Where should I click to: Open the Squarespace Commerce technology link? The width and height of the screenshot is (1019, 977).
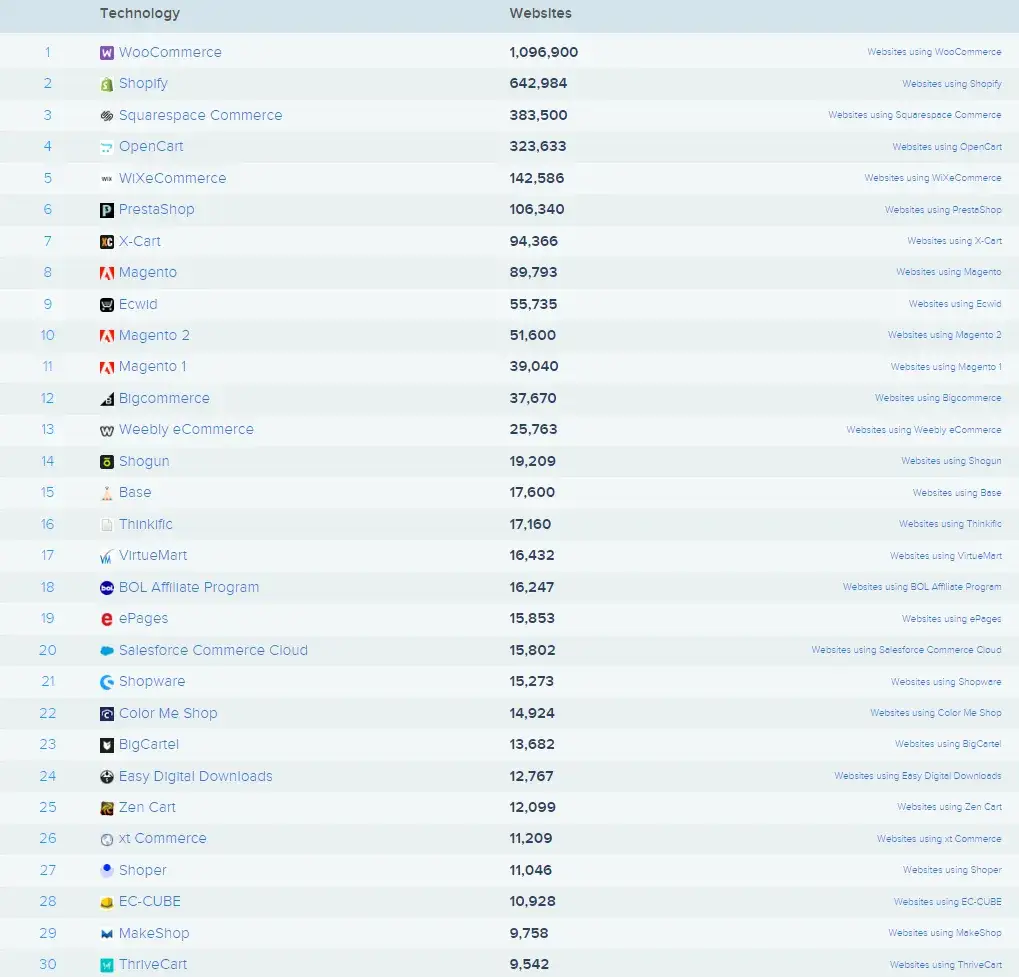tap(201, 116)
